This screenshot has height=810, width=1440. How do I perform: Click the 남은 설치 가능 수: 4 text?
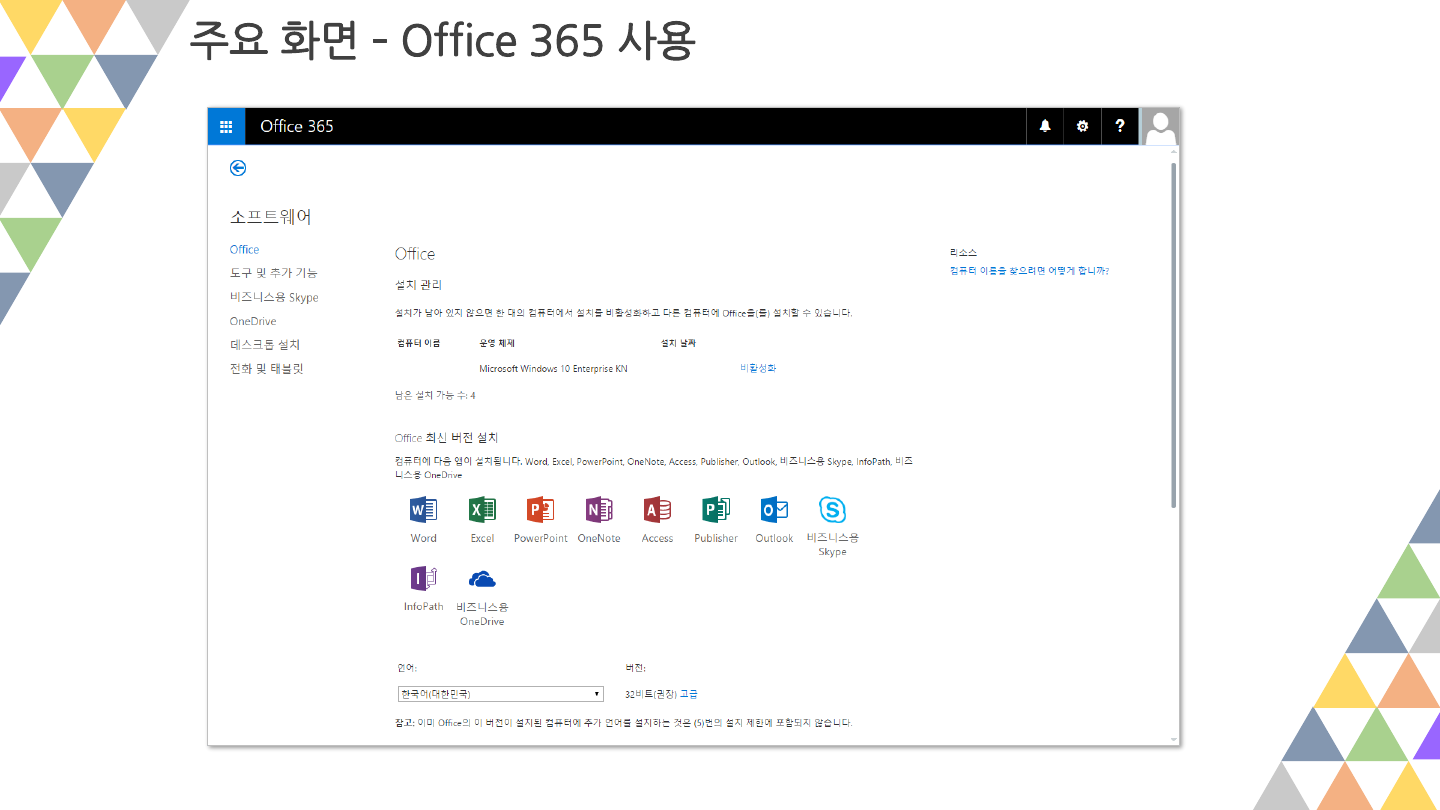(x=435, y=396)
